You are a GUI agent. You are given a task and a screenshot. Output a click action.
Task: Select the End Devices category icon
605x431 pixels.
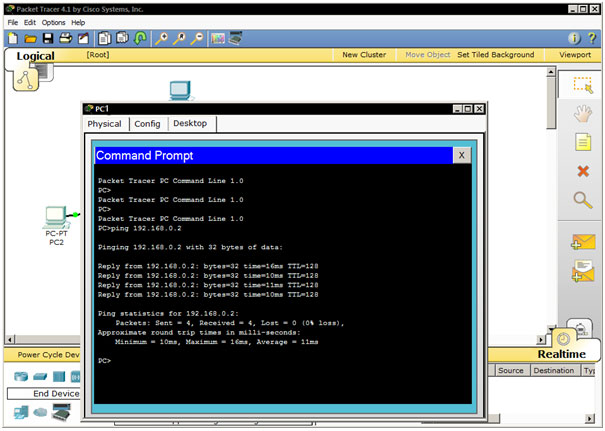tap(21, 412)
